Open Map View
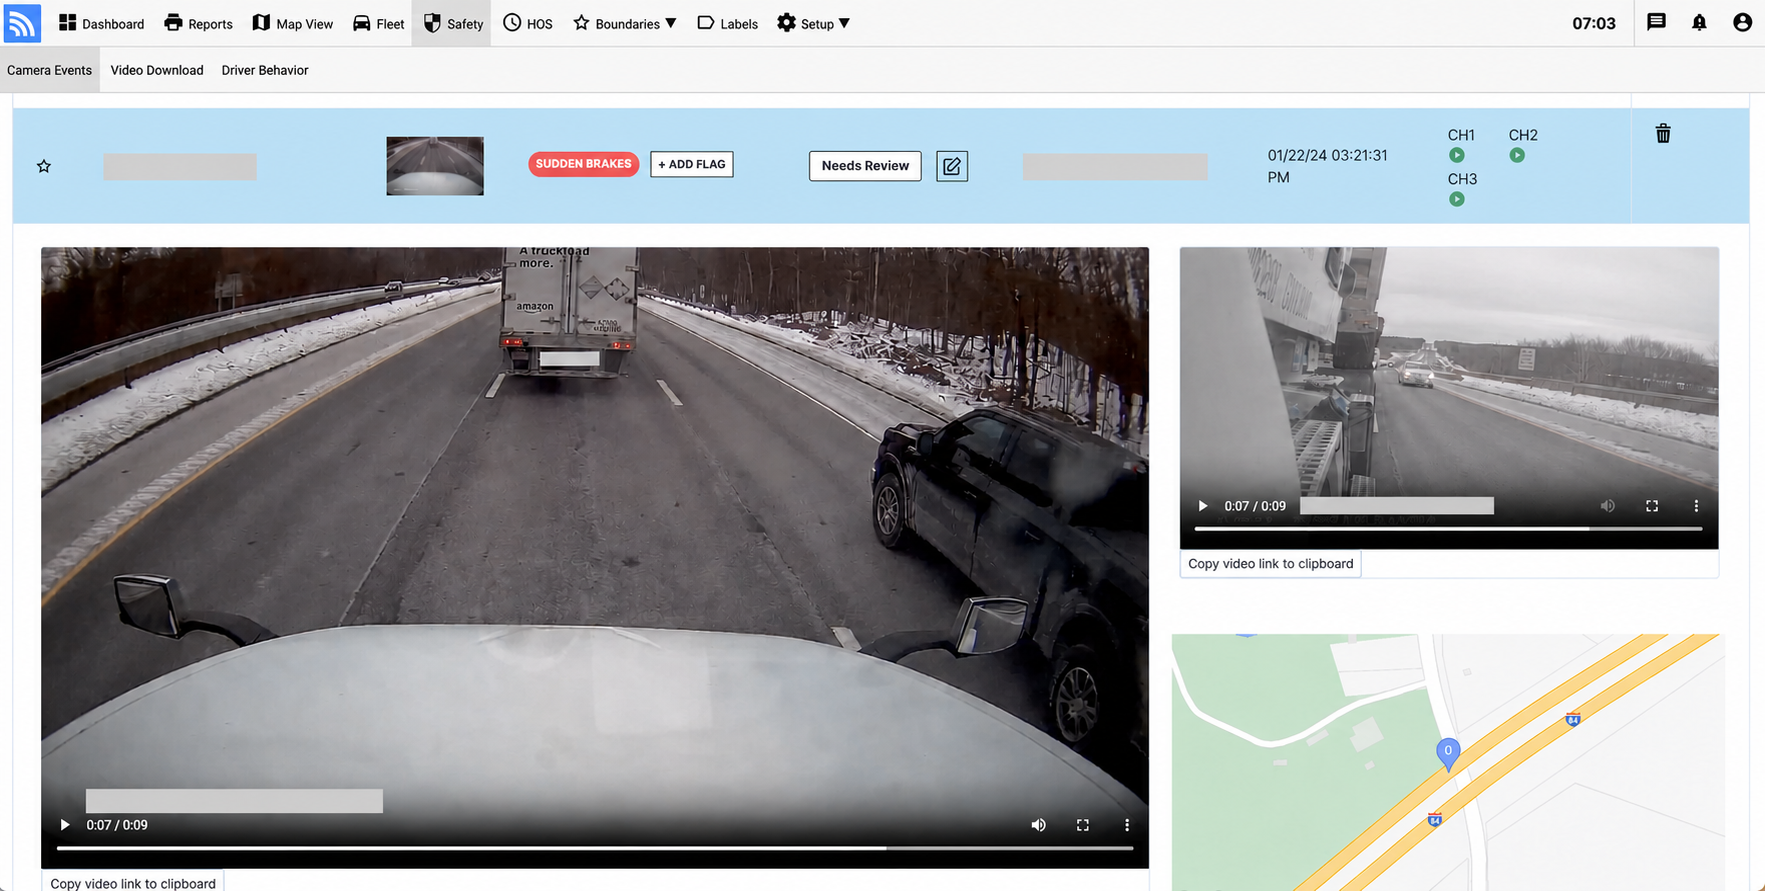Image resolution: width=1765 pixels, height=891 pixels. [292, 23]
